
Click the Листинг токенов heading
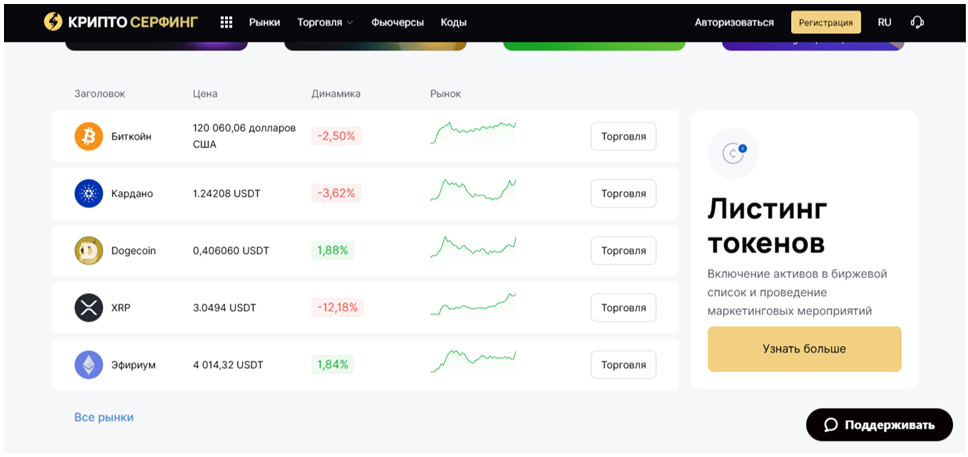click(x=767, y=227)
